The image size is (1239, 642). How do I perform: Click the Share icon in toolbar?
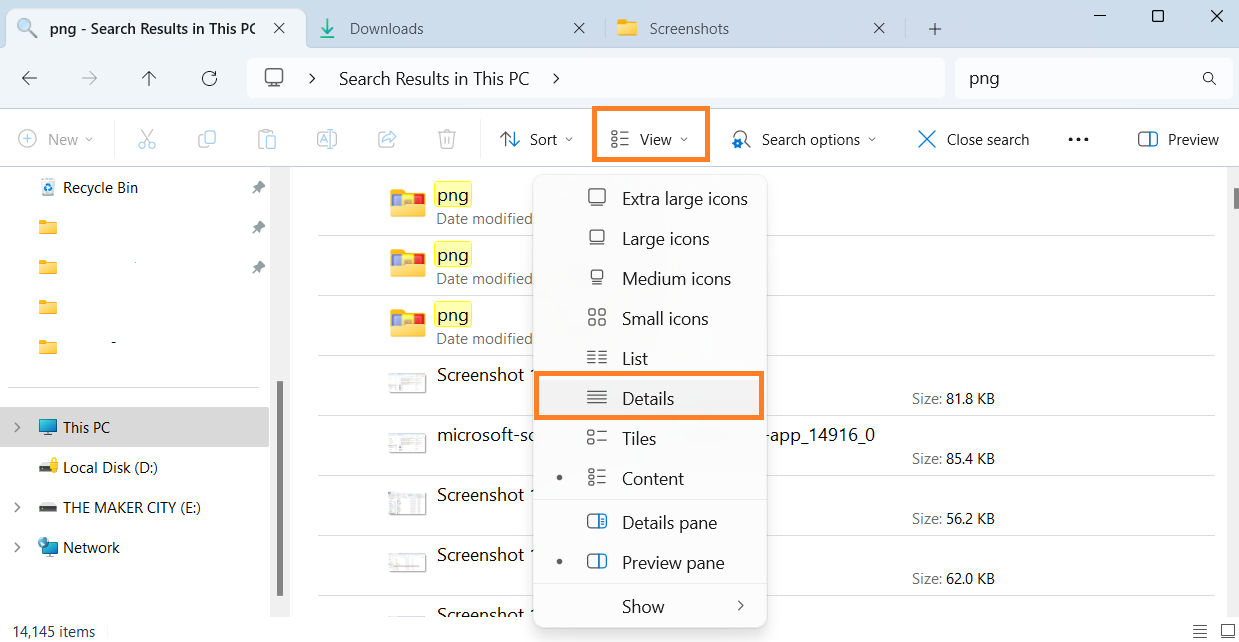click(387, 139)
